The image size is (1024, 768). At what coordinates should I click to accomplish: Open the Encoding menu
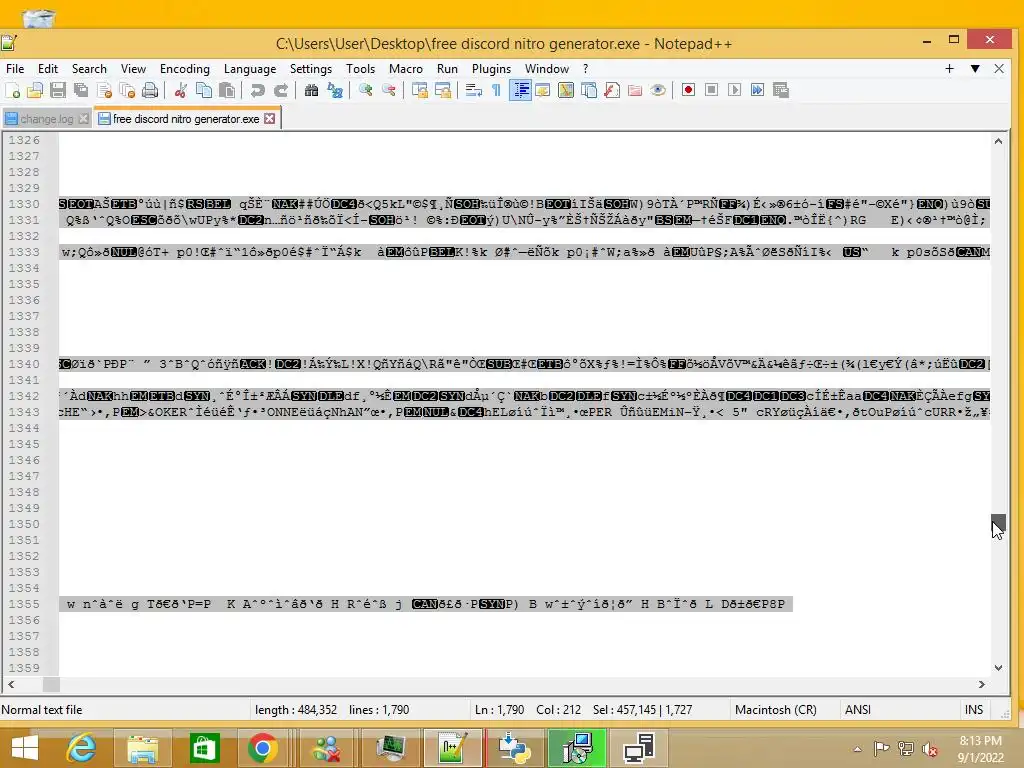point(185,69)
